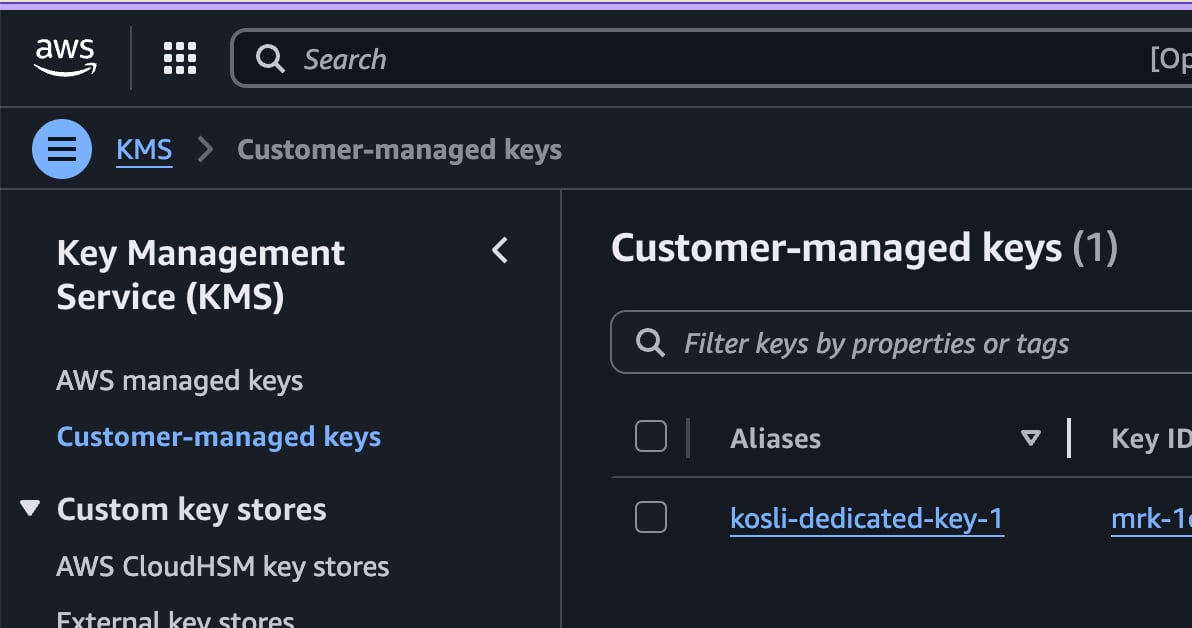Click the AWS logo home icon
This screenshot has height=628, width=1192.
65,58
